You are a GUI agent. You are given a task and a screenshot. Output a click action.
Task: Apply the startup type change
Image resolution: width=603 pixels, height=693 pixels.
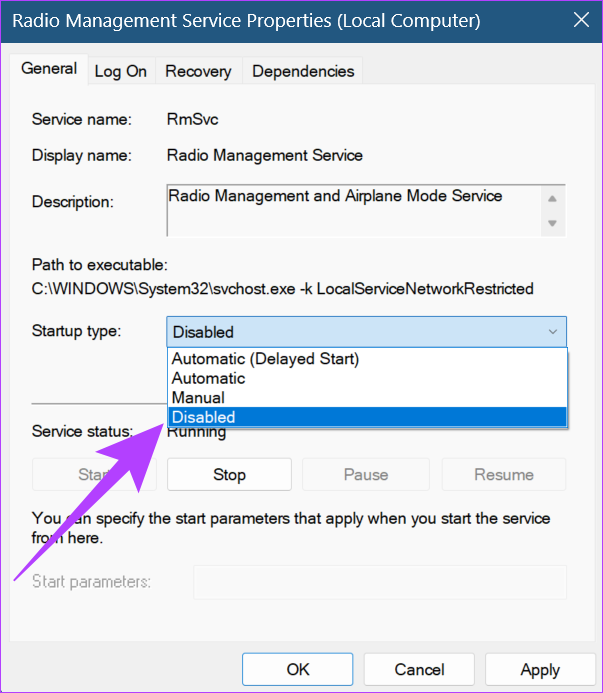pos(540,669)
